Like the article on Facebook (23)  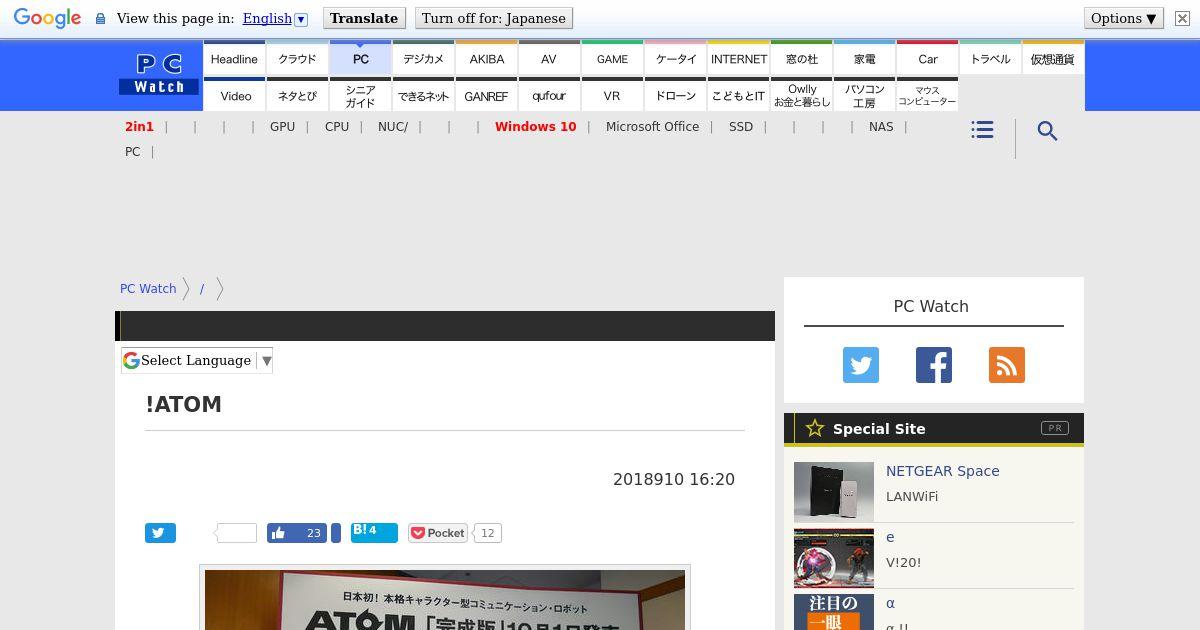[297, 533]
